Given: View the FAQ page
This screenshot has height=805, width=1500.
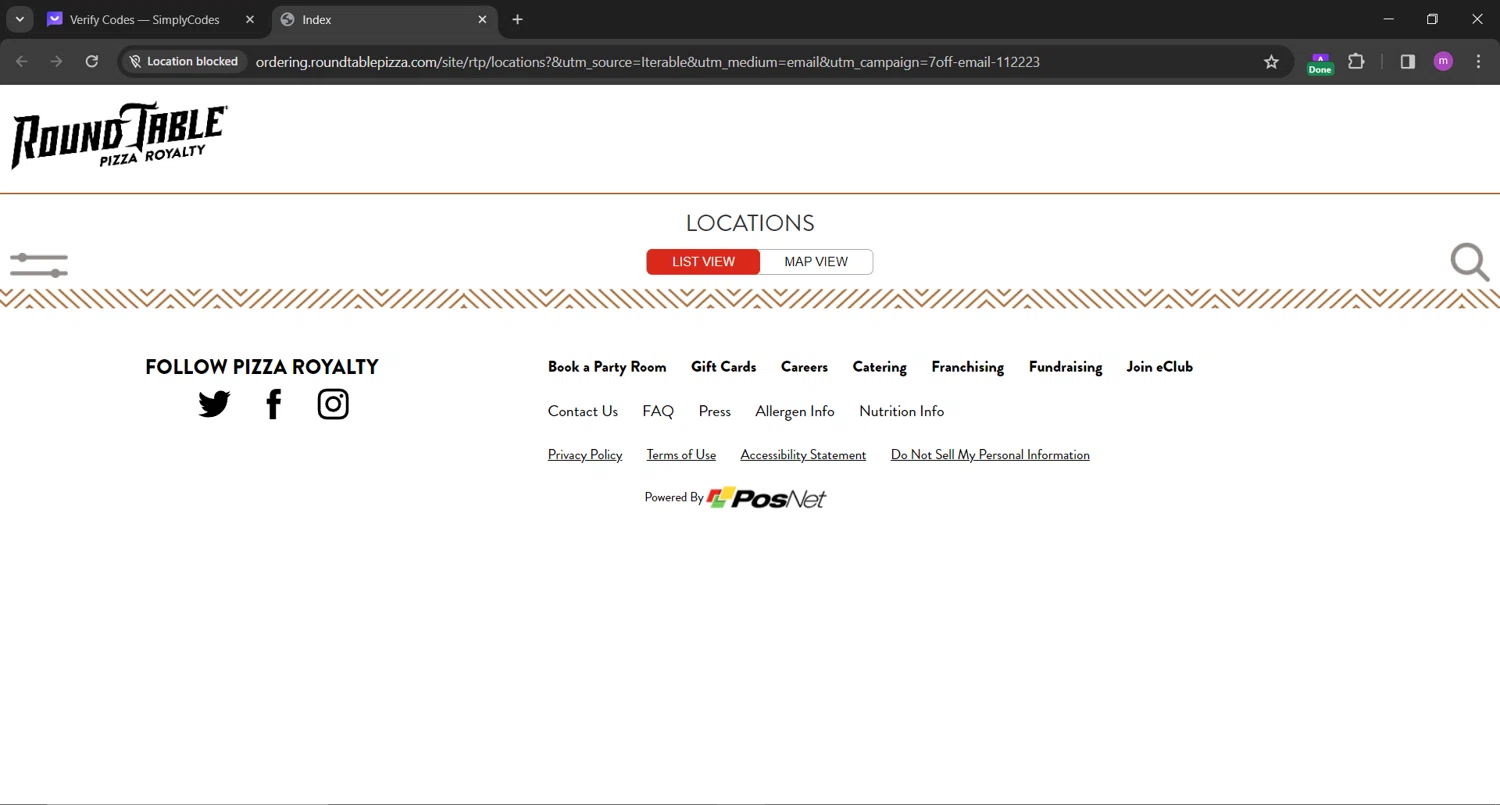Looking at the screenshot, I should pyautogui.click(x=658, y=411).
